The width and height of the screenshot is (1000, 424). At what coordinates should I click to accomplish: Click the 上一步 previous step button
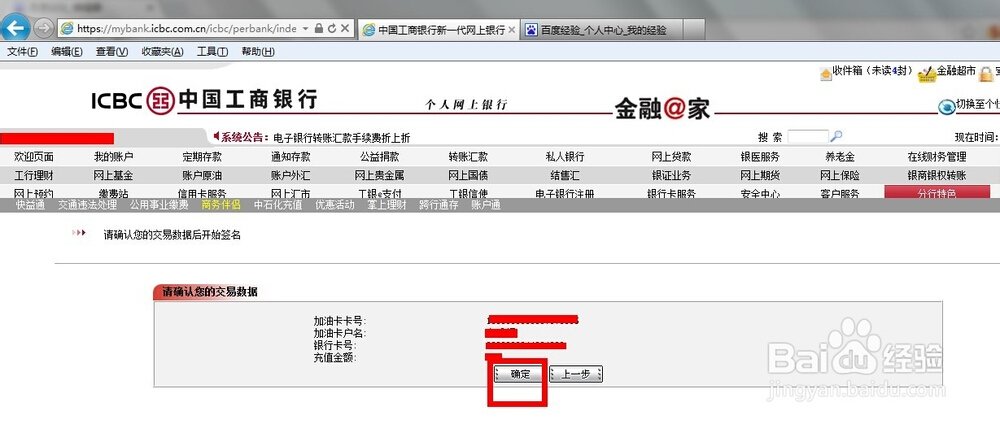pyautogui.click(x=575, y=374)
